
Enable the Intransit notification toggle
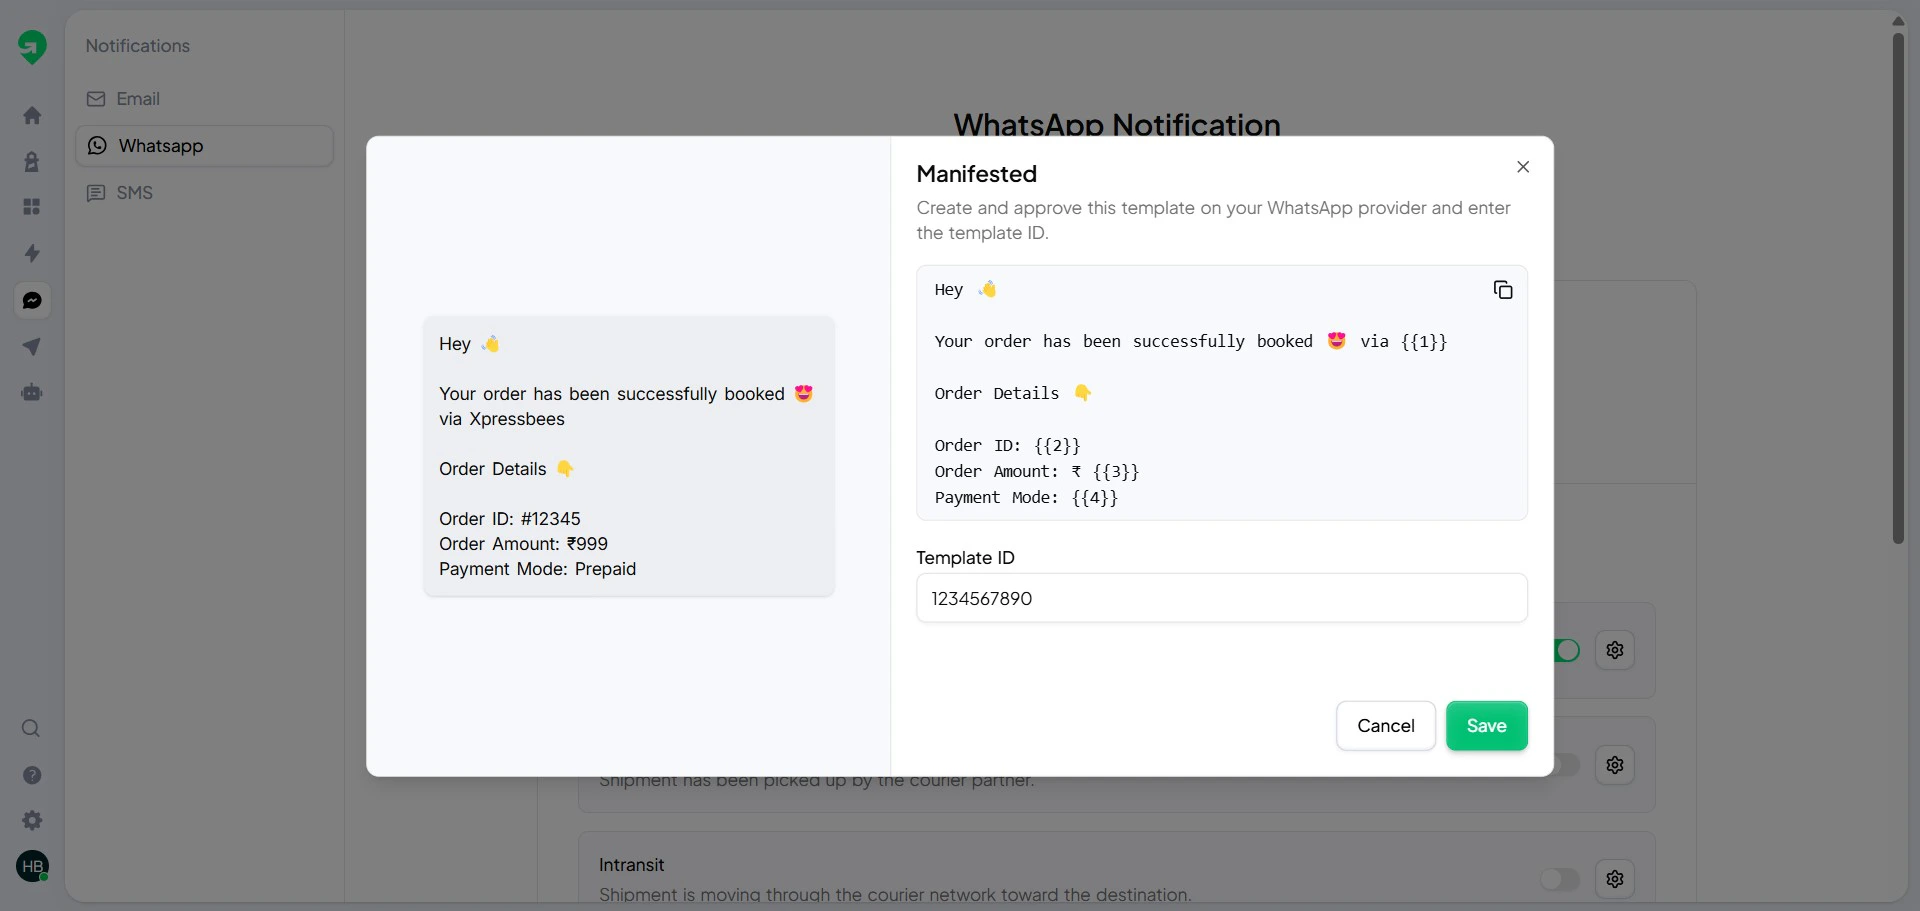(1558, 879)
